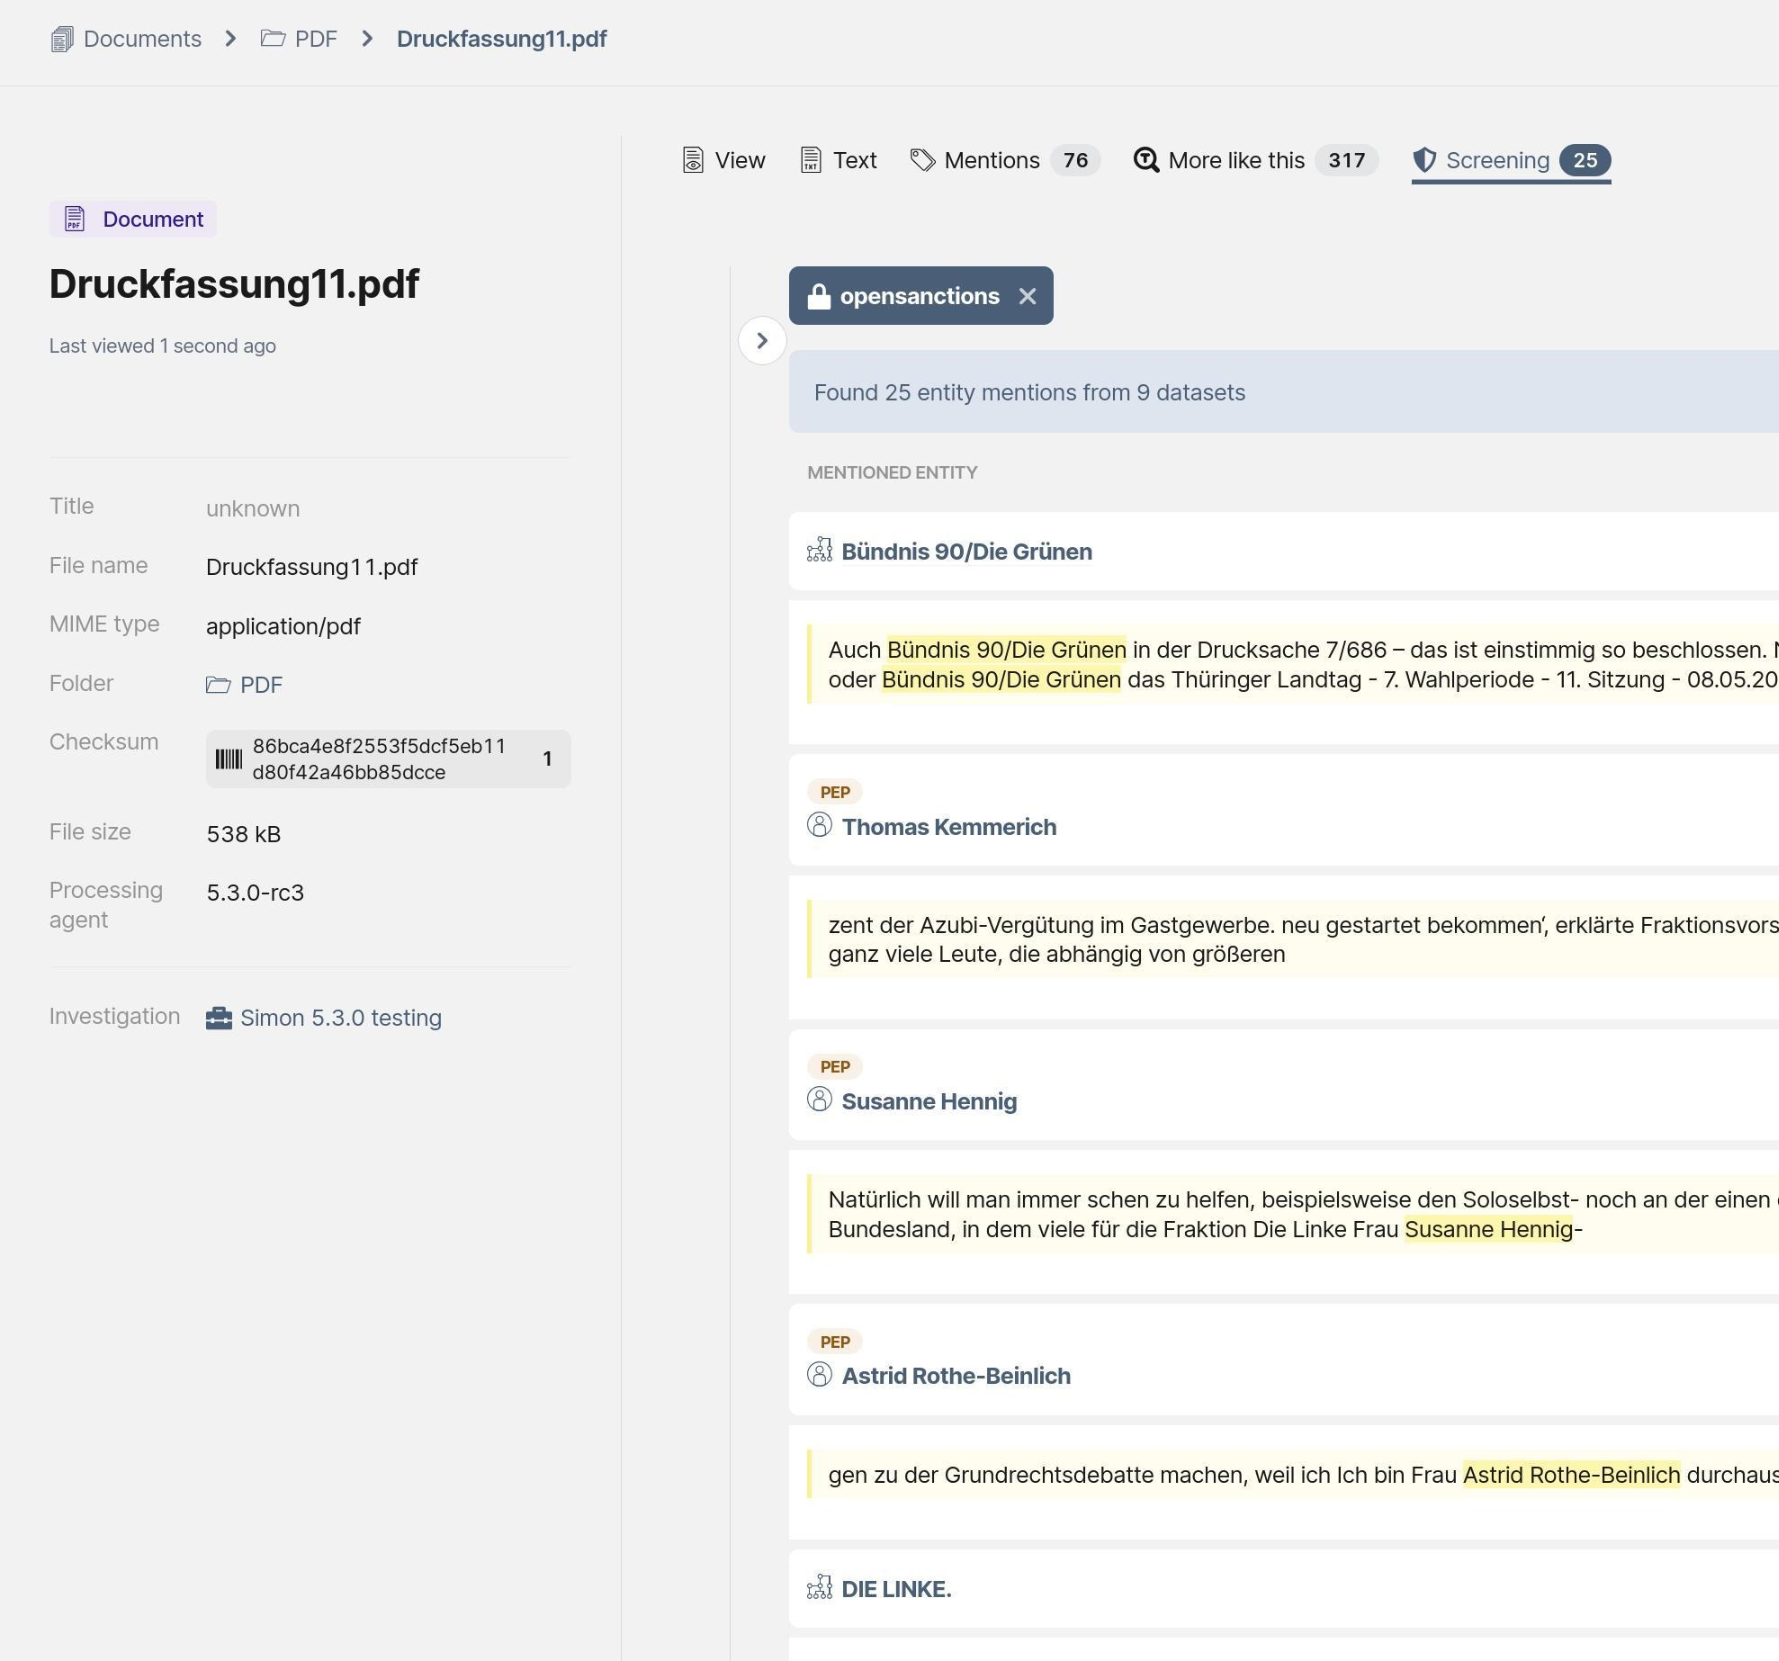Click the 'Last viewed 1 second ago' text

162,346
